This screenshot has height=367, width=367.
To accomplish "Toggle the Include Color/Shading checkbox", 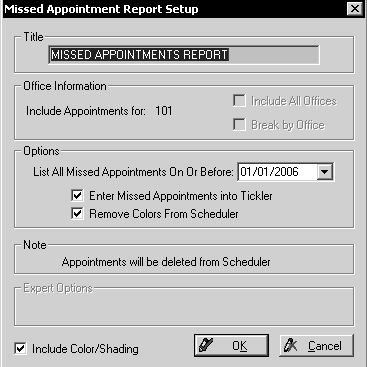I will 21,349.
